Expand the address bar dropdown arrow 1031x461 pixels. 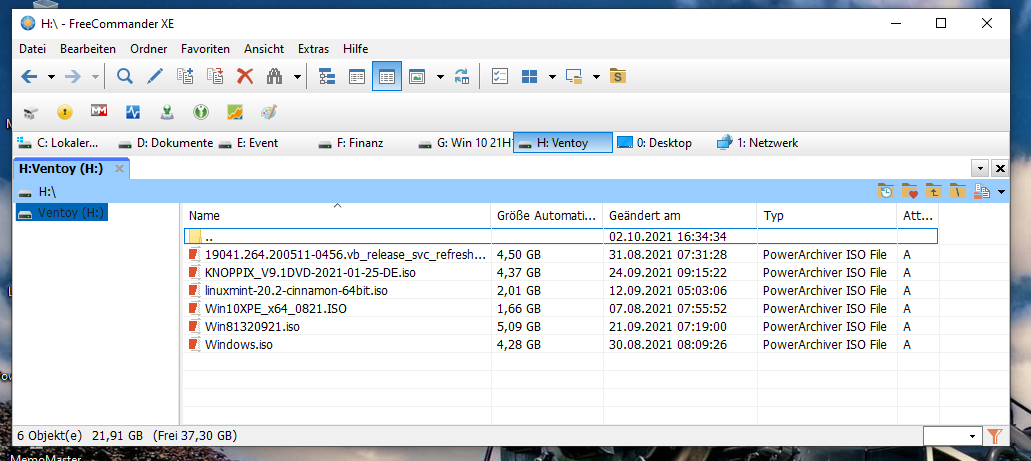1001,192
